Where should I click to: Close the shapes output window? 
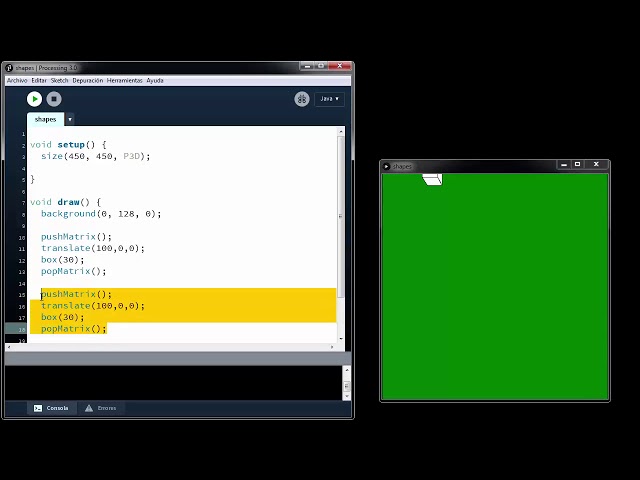[x=596, y=164]
